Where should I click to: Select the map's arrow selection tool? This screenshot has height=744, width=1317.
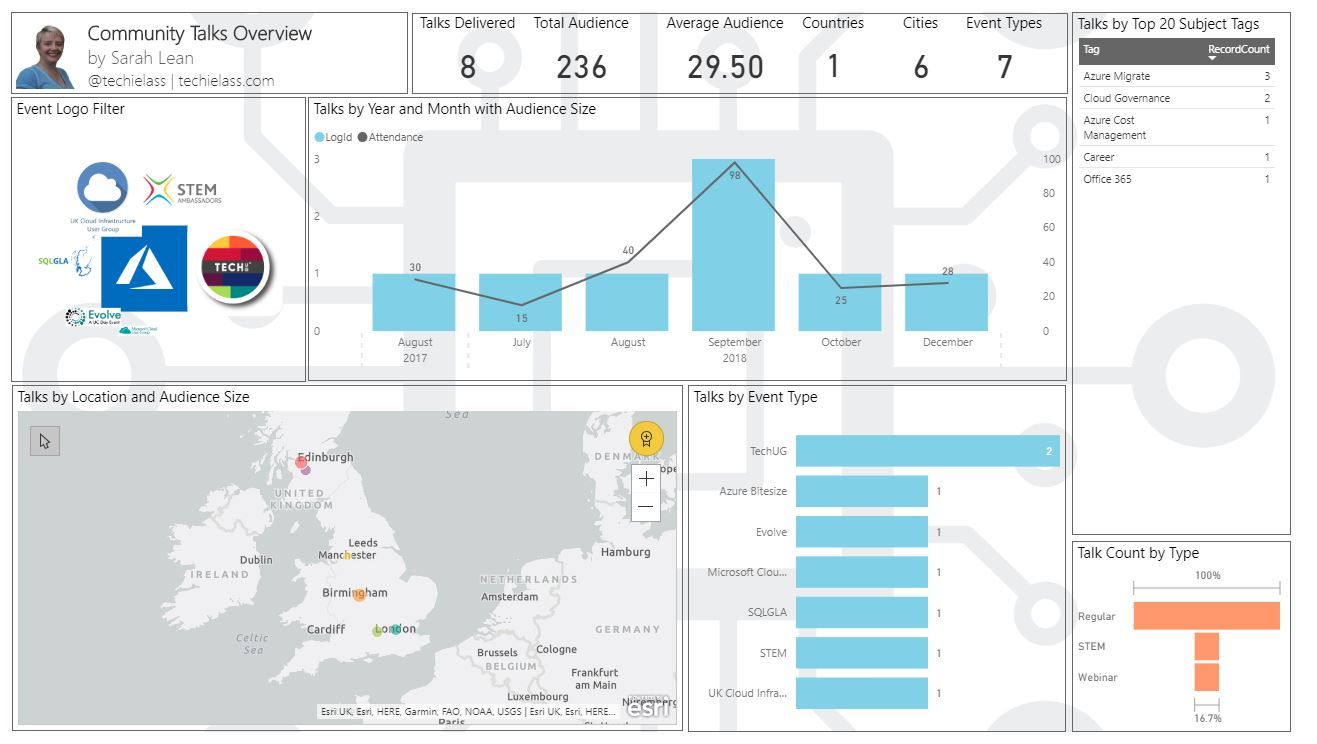pyautogui.click(x=44, y=440)
